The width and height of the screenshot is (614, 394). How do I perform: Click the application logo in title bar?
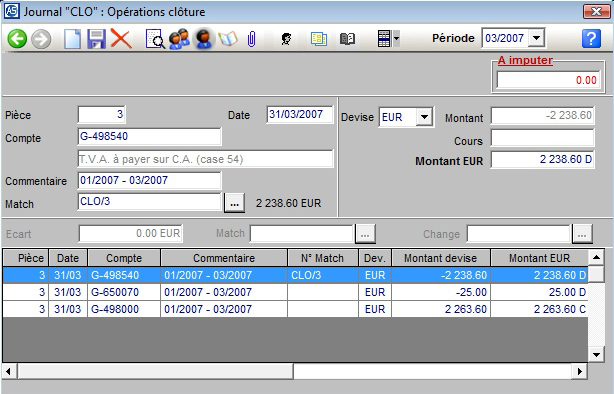pos(11,11)
